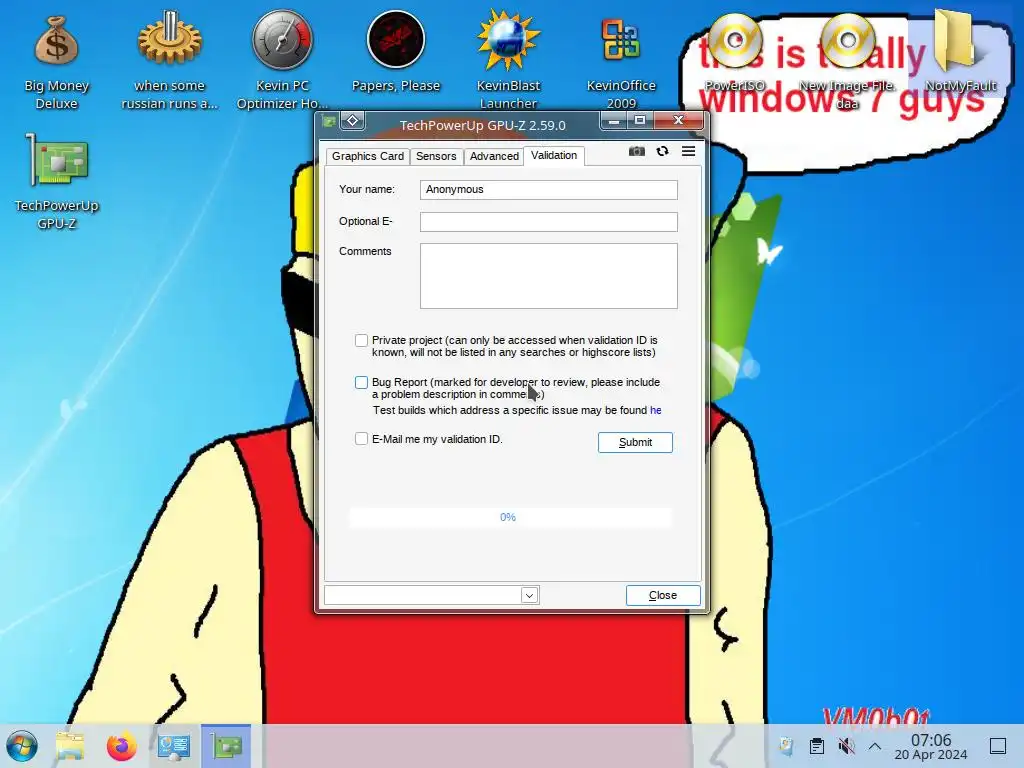Switch to the Graphics Card tab
The width and height of the screenshot is (1024, 768).
click(368, 156)
